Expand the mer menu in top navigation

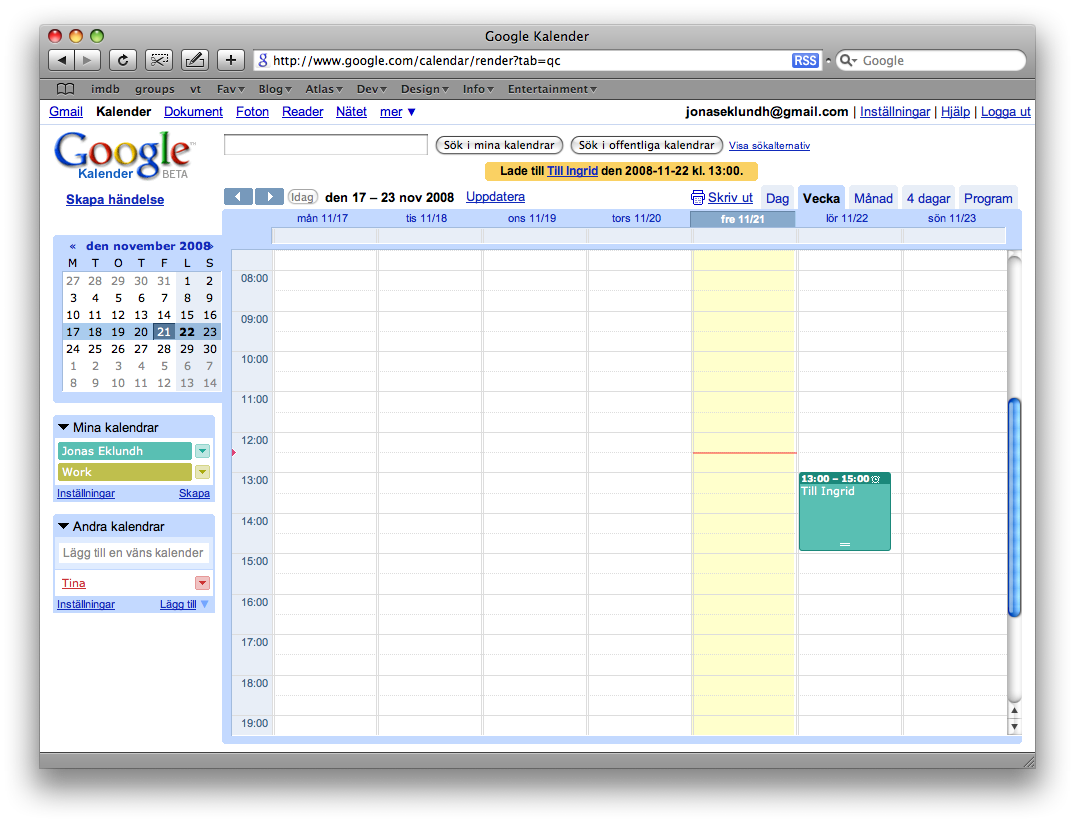(x=398, y=112)
